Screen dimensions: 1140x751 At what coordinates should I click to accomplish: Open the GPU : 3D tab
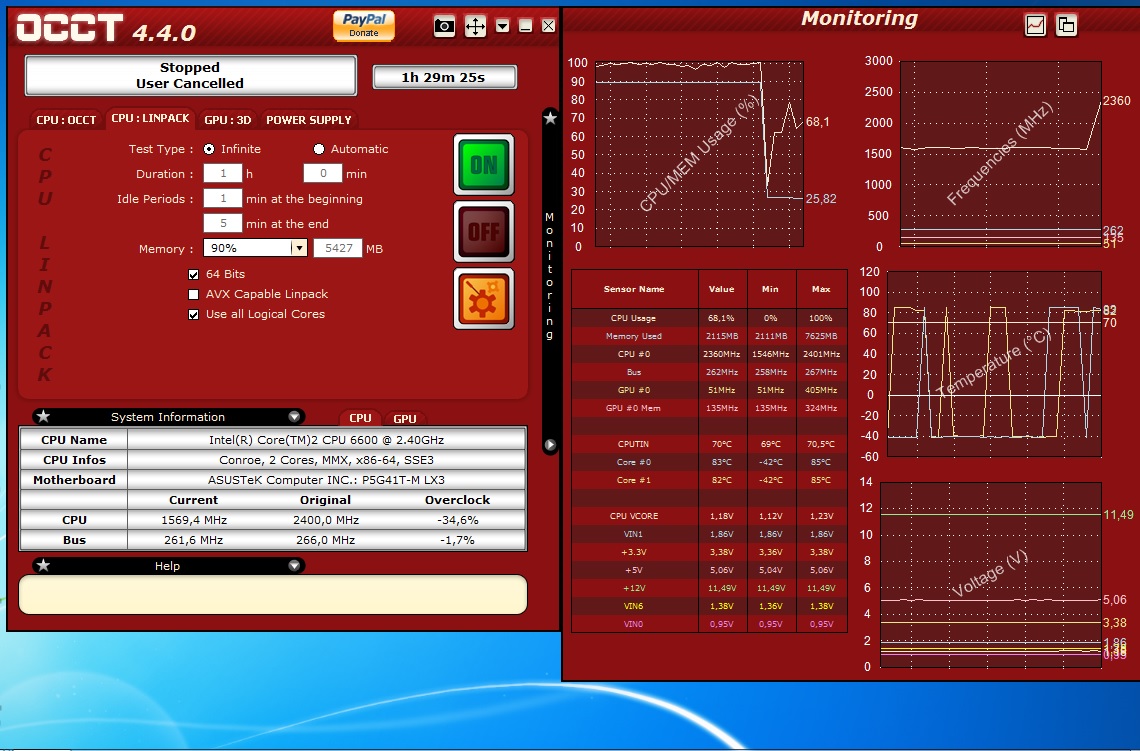[228, 120]
